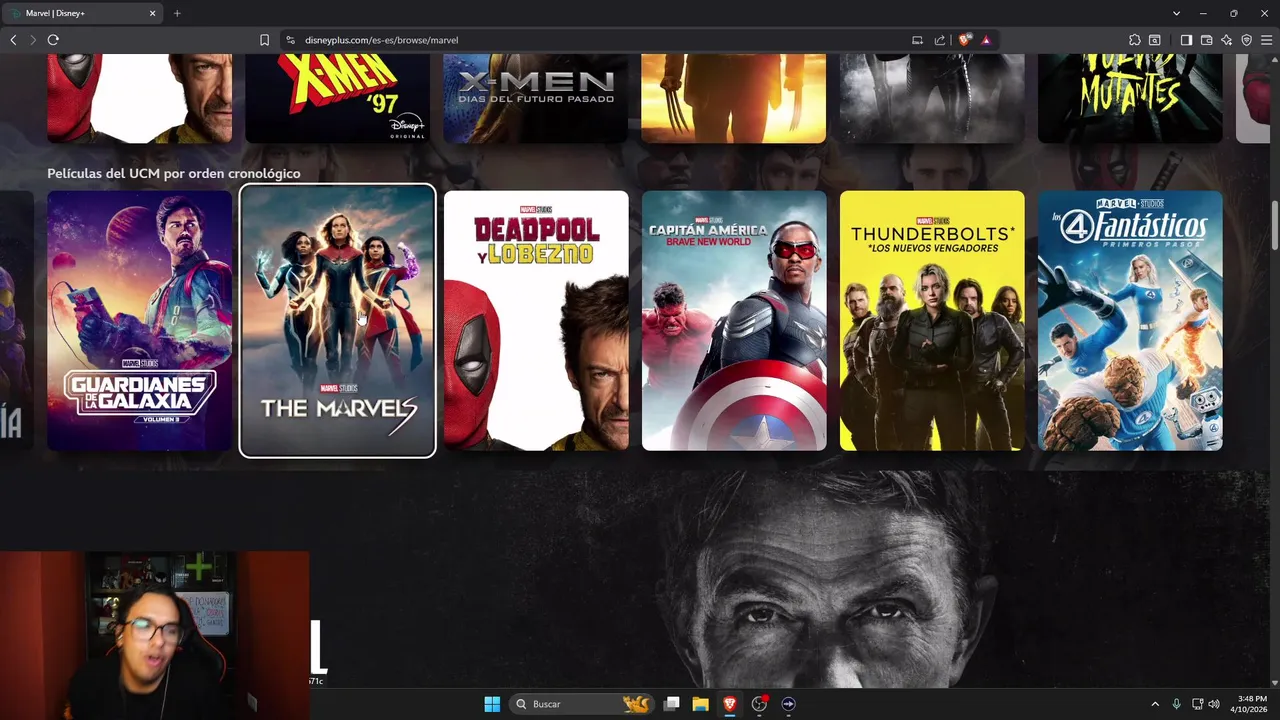Open the Brave VPN shield icon
1280x720 pixels.
click(x=1246, y=40)
